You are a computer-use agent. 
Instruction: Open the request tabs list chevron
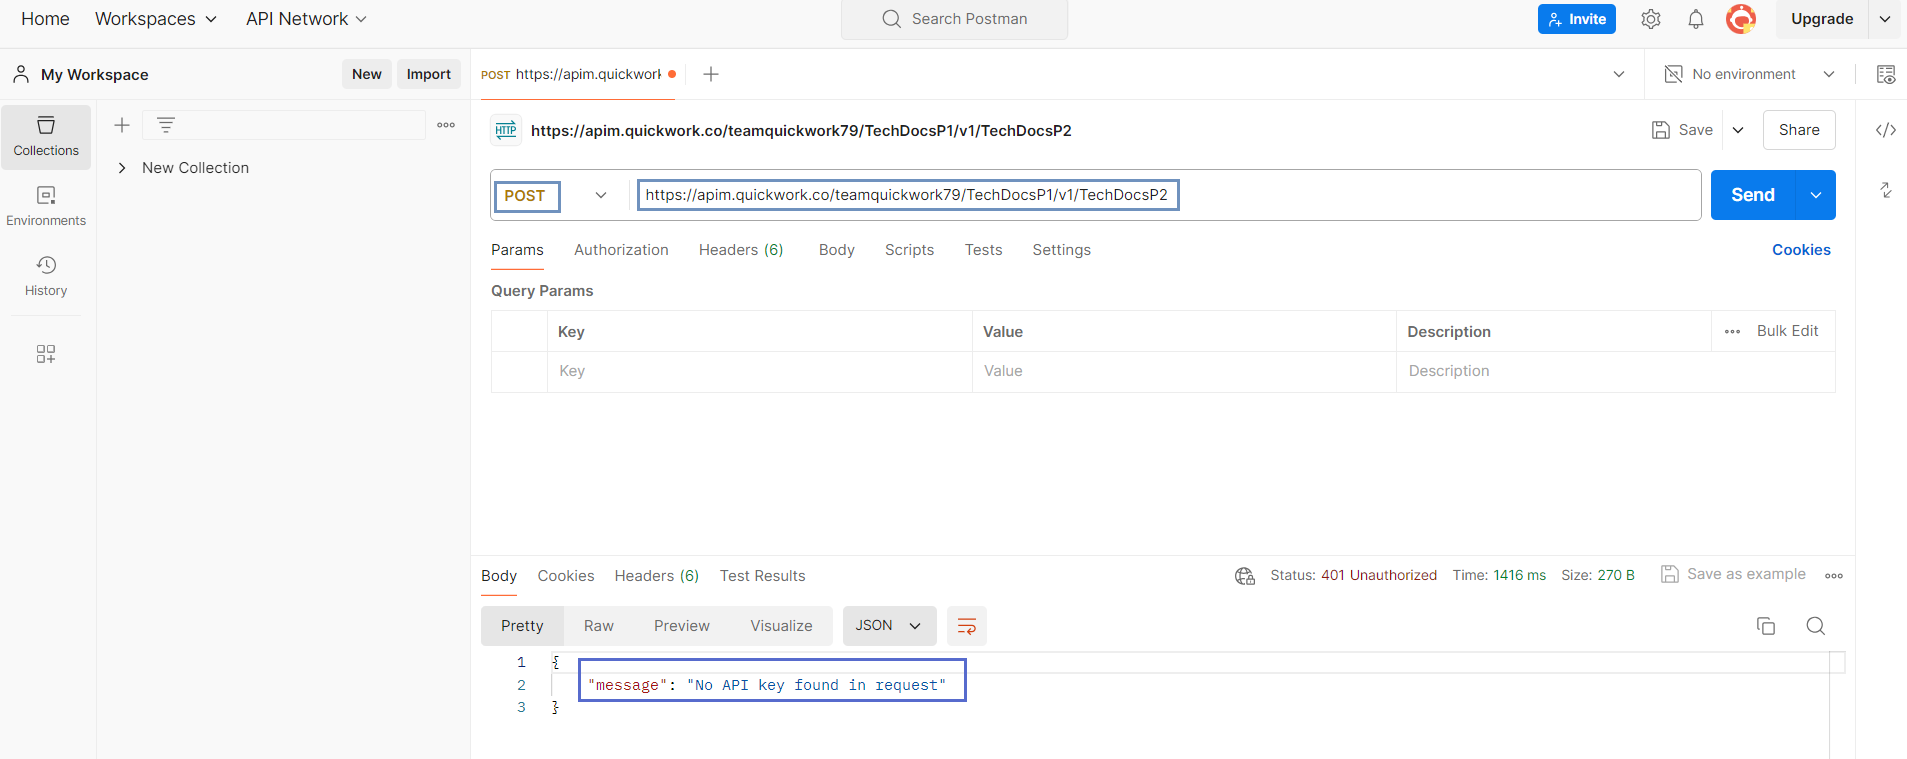pyautogui.click(x=1619, y=74)
